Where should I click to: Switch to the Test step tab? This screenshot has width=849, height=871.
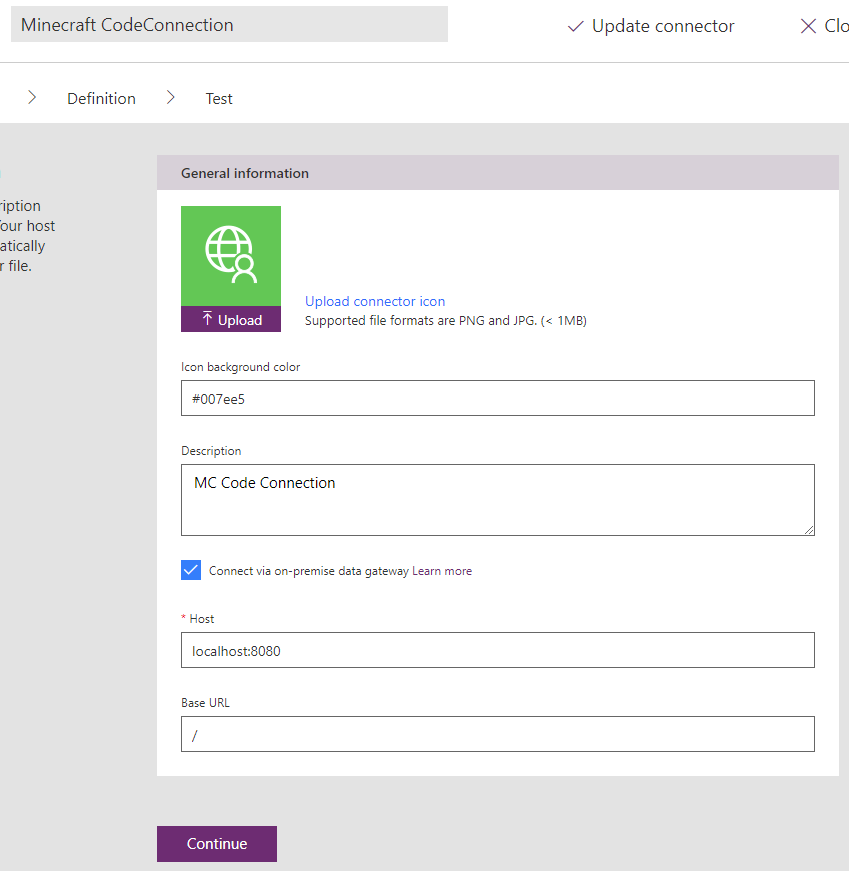click(219, 98)
